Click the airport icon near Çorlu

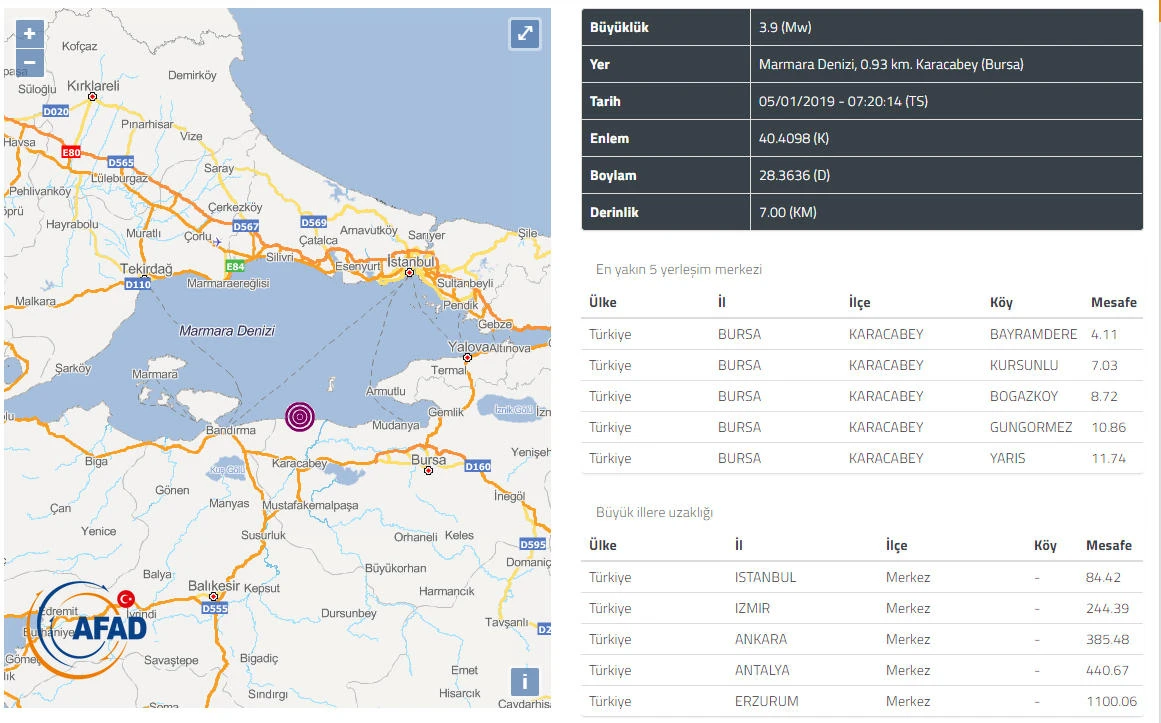(219, 239)
